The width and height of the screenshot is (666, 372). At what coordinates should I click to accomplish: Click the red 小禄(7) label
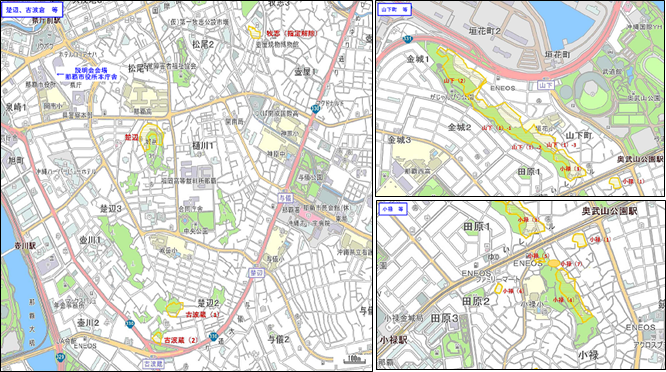571,264
